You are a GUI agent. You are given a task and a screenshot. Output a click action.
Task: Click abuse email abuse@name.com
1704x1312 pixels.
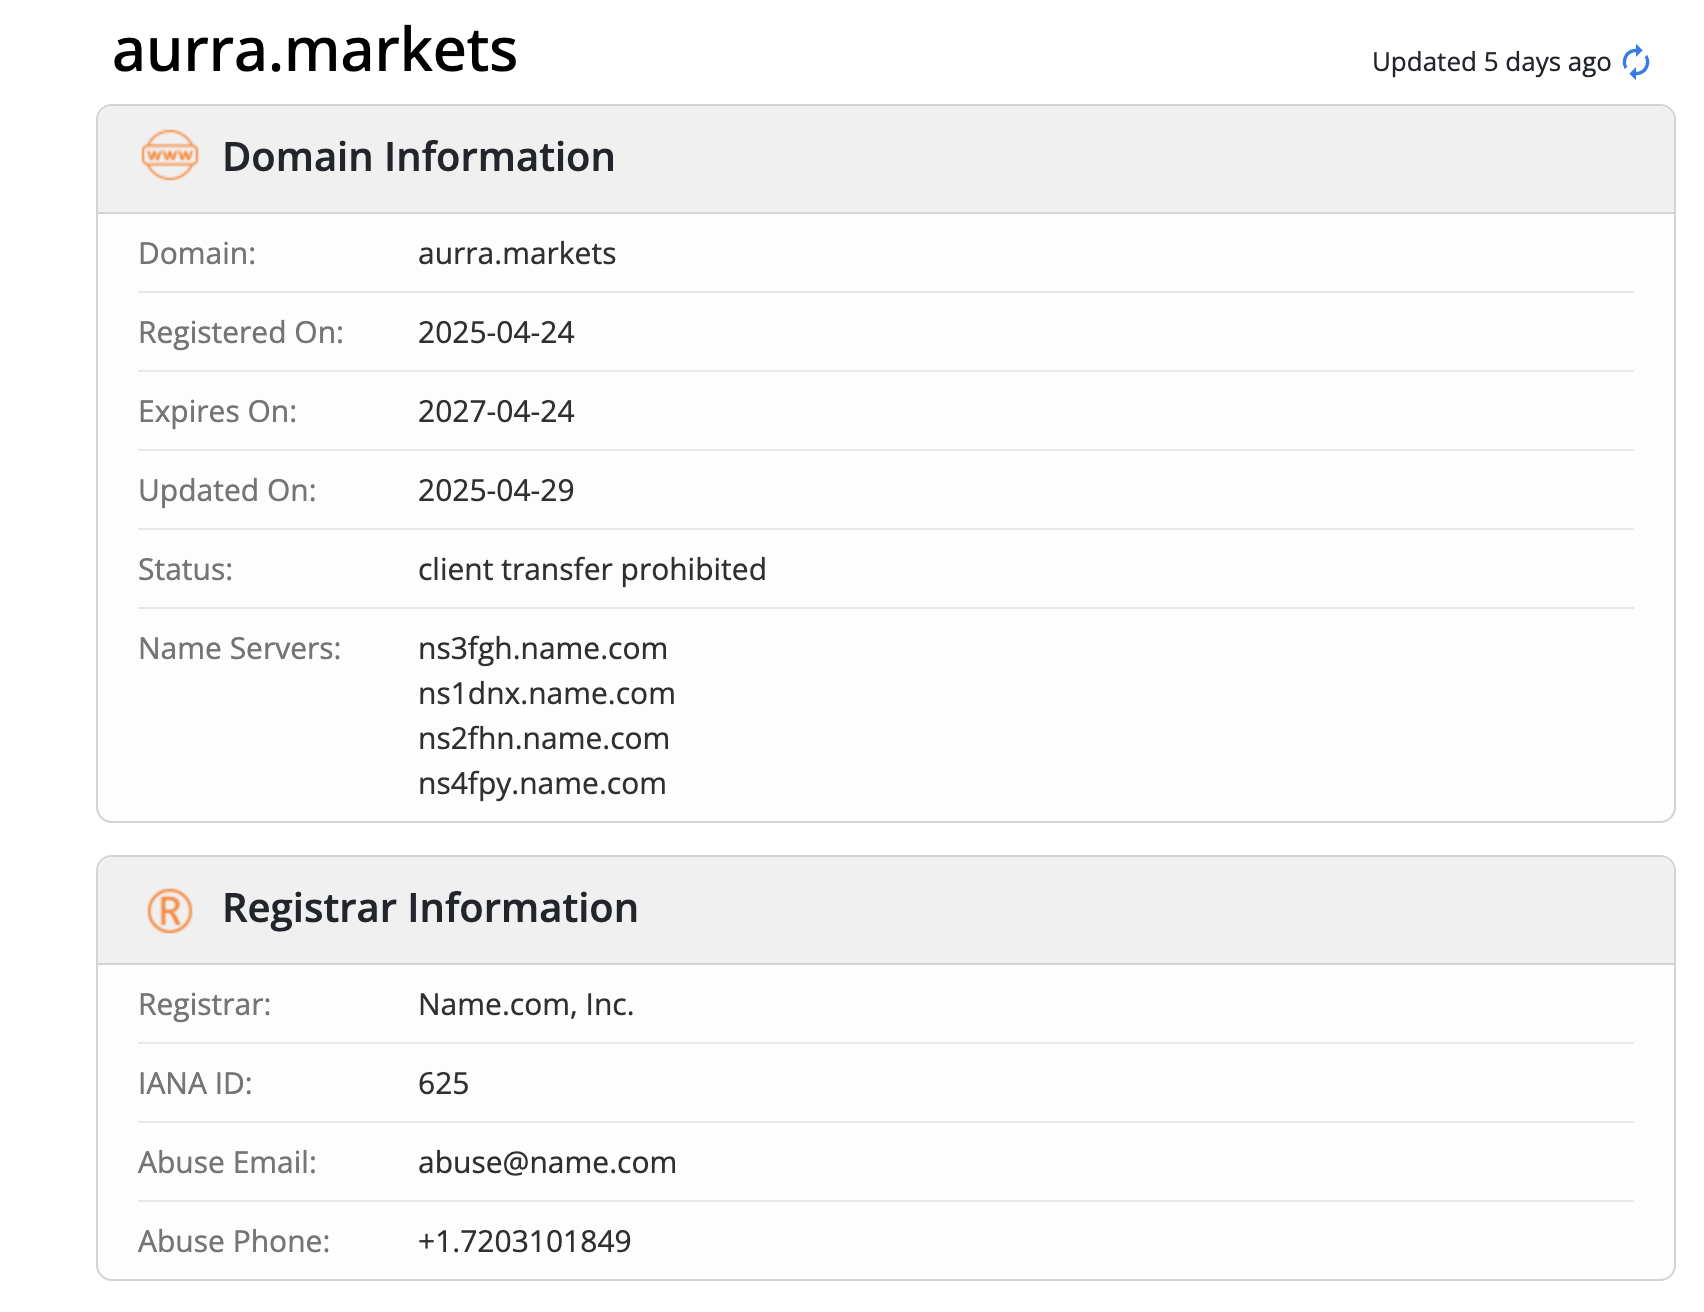(x=547, y=1163)
